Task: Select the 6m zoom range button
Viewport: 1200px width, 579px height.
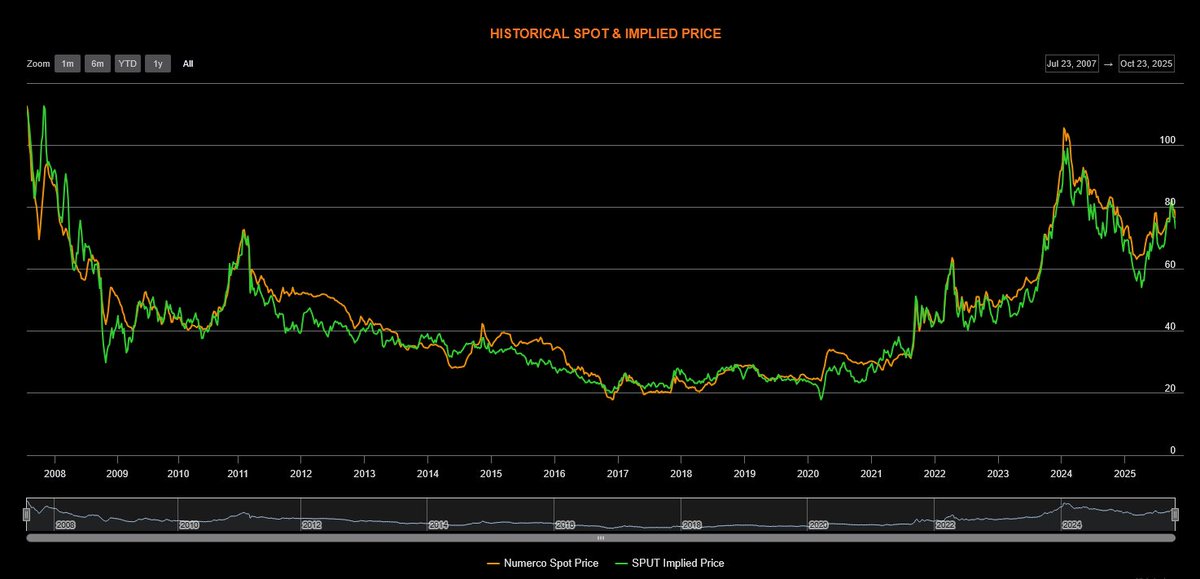Action: 97,64
